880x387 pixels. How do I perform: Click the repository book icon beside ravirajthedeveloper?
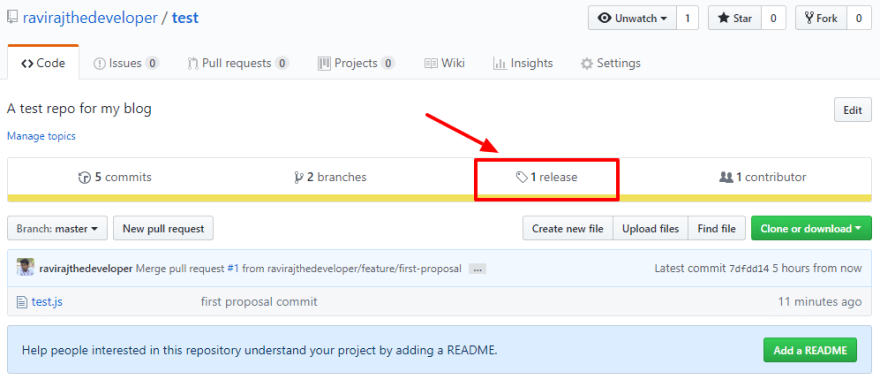pyautogui.click(x=12, y=18)
